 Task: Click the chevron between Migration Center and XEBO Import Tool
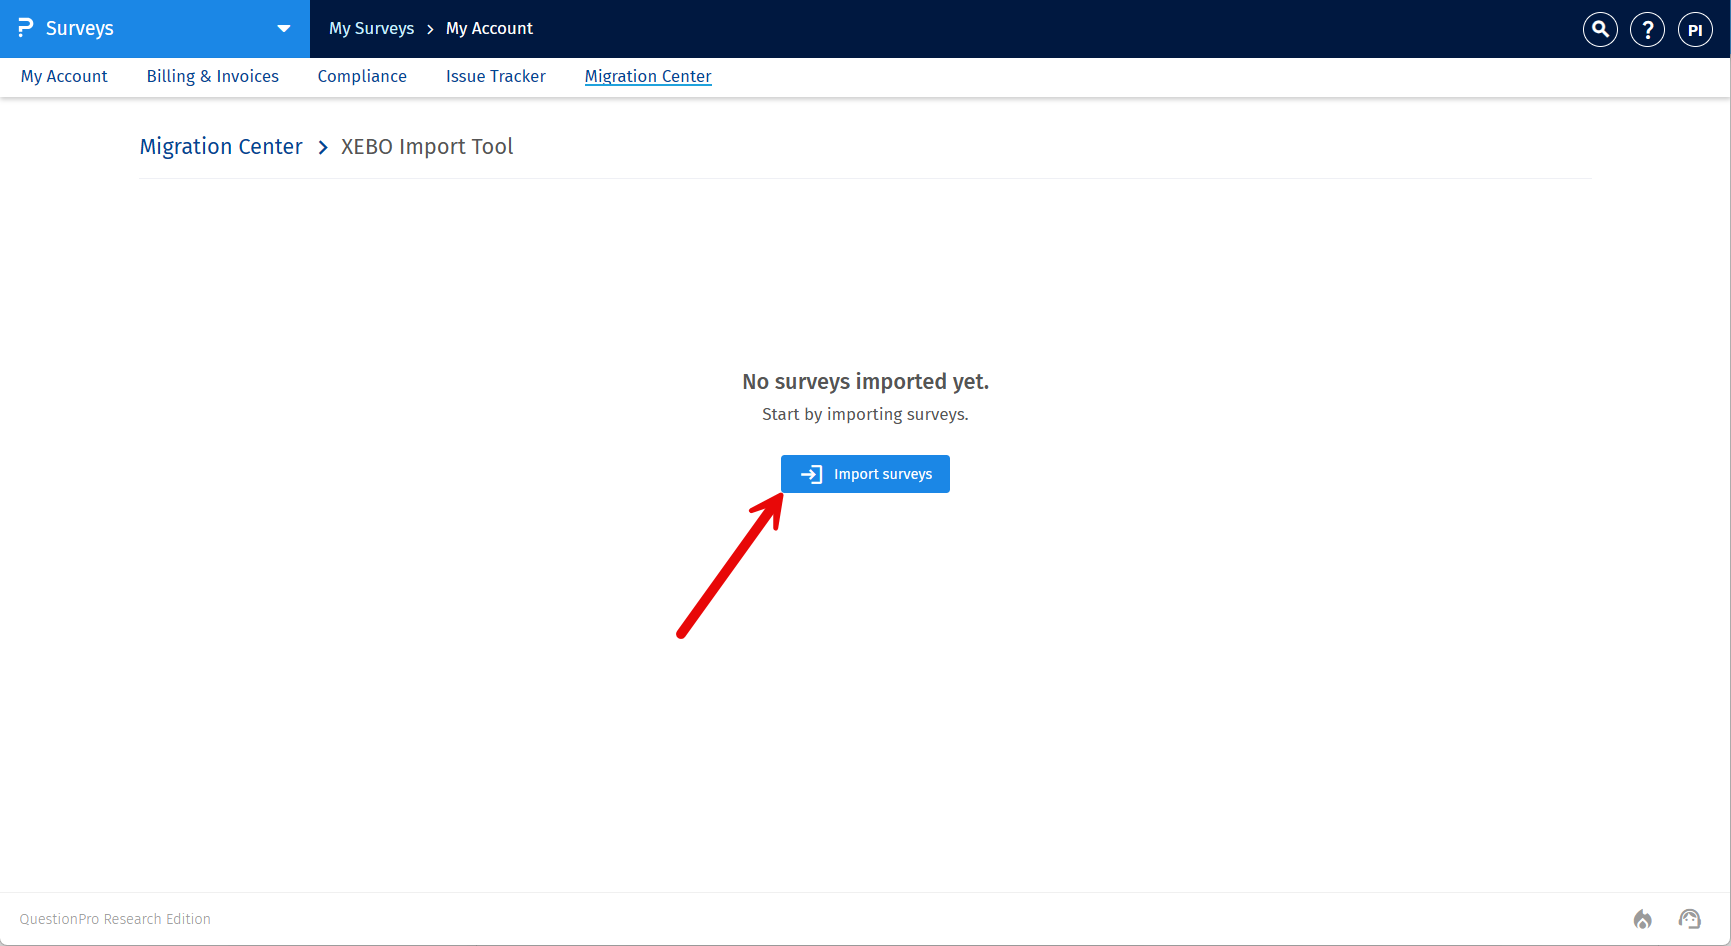[x=322, y=147]
